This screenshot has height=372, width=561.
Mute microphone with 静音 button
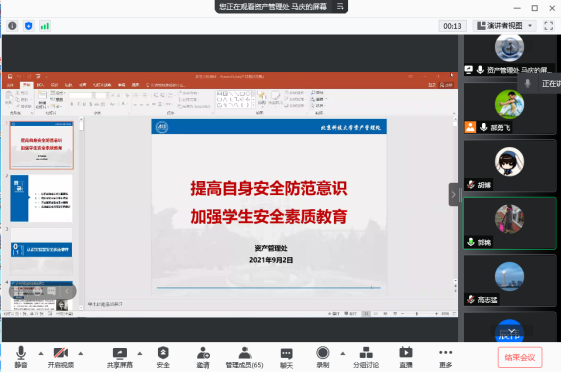(x=21, y=357)
